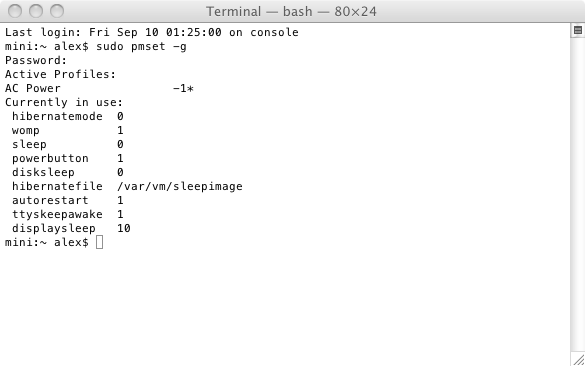Zoom the window with the third titlebar button
The height and width of the screenshot is (366, 585).
(57, 11)
